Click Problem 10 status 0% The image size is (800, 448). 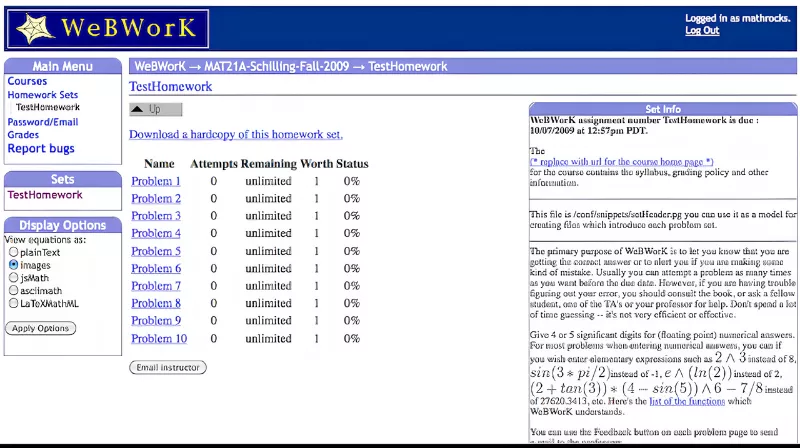tap(352, 338)
